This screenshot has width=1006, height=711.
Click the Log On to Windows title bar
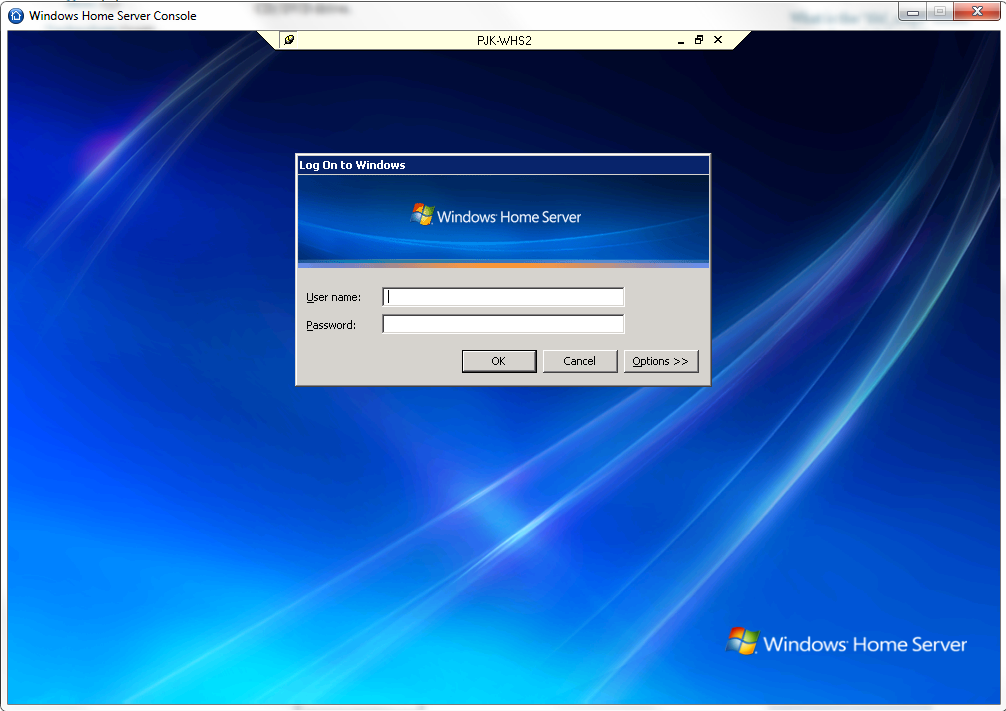pos(503,165)
